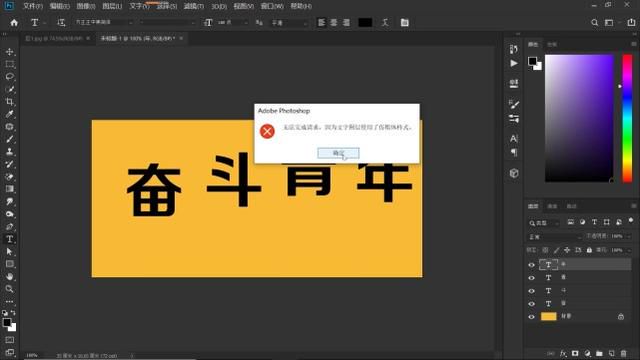Select the Path Selection arrow tool
Image resolution: width=640 pixels, height=360 pixels.
pos(10,252)
